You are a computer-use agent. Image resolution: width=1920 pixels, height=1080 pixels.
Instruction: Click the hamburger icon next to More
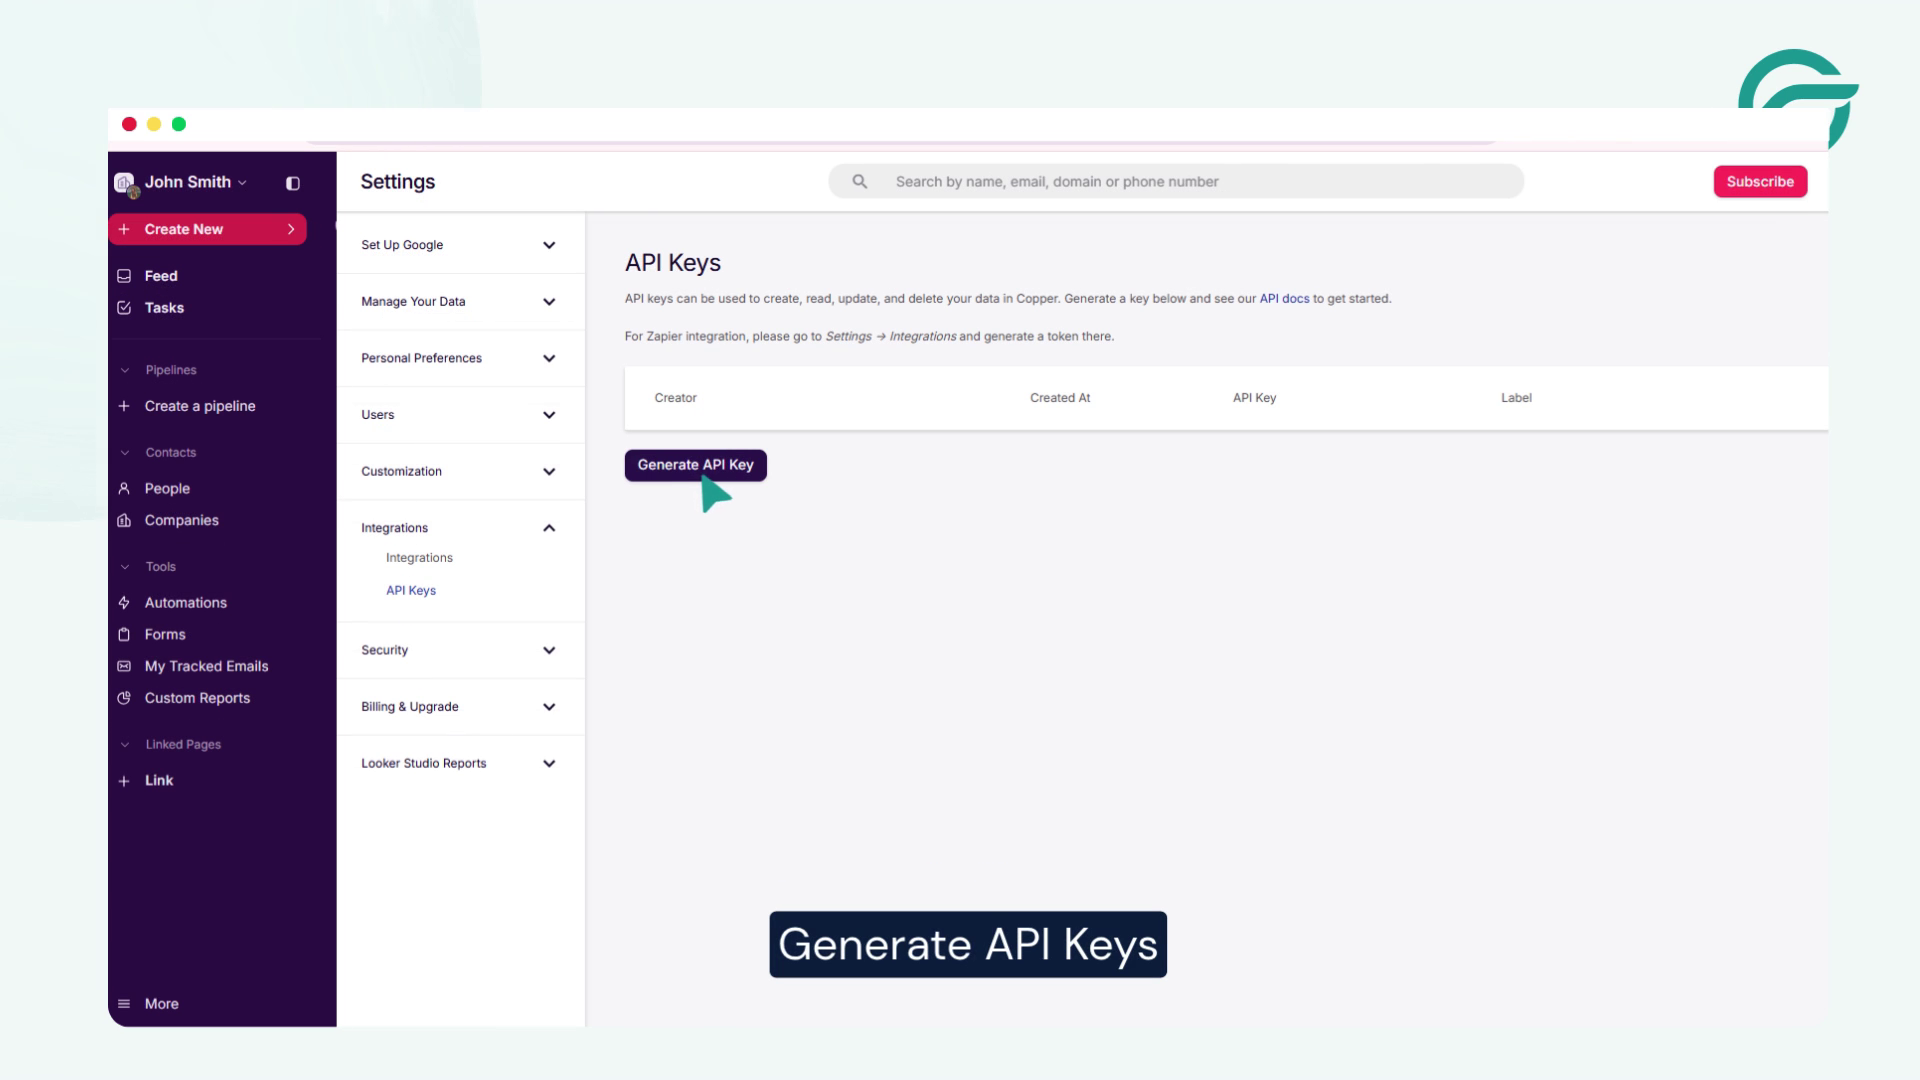(124, 1004)
